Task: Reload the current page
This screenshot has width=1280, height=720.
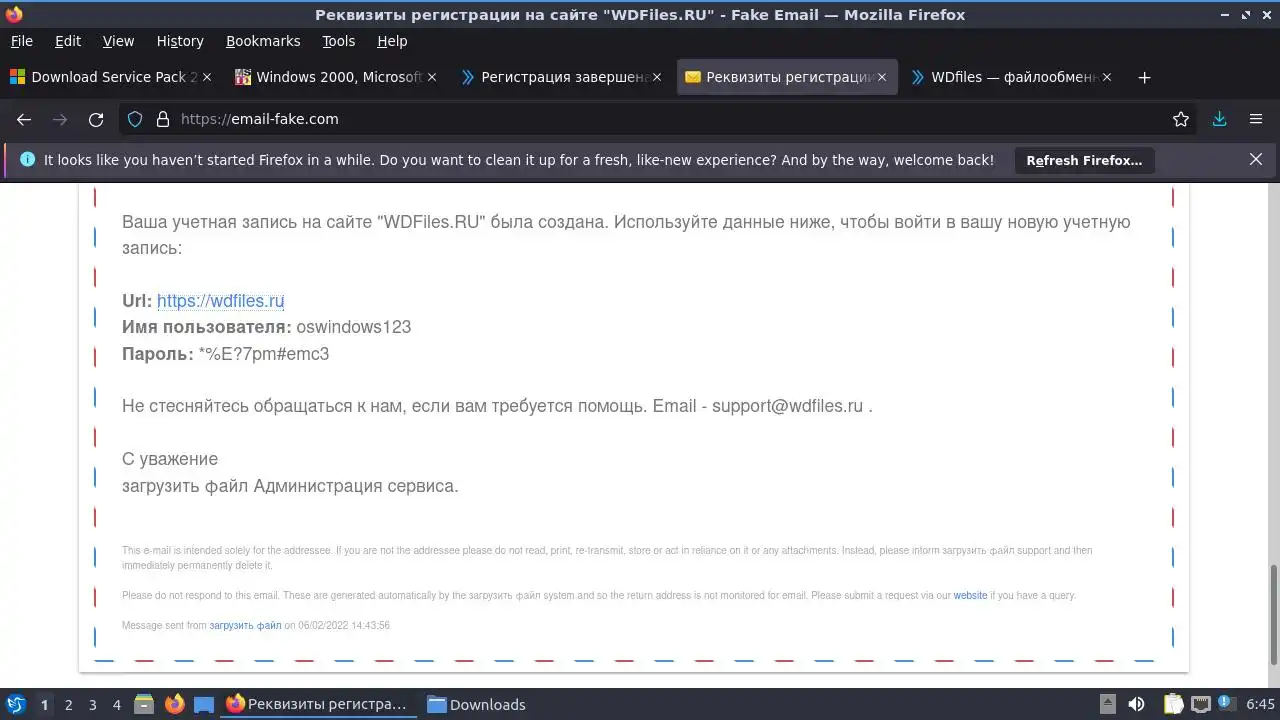Action: point(96,119)
